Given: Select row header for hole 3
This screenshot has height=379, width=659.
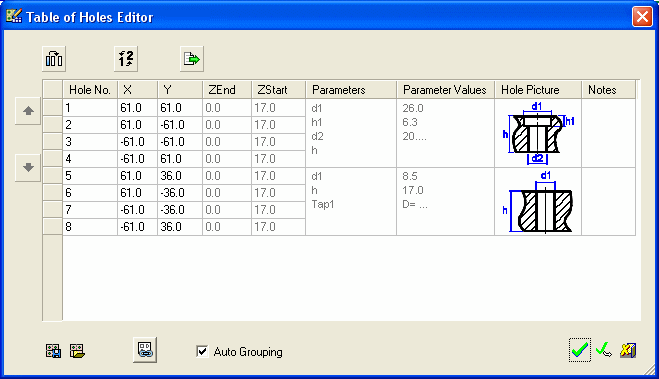Looking at the screenshot, I should pos(53,142).
